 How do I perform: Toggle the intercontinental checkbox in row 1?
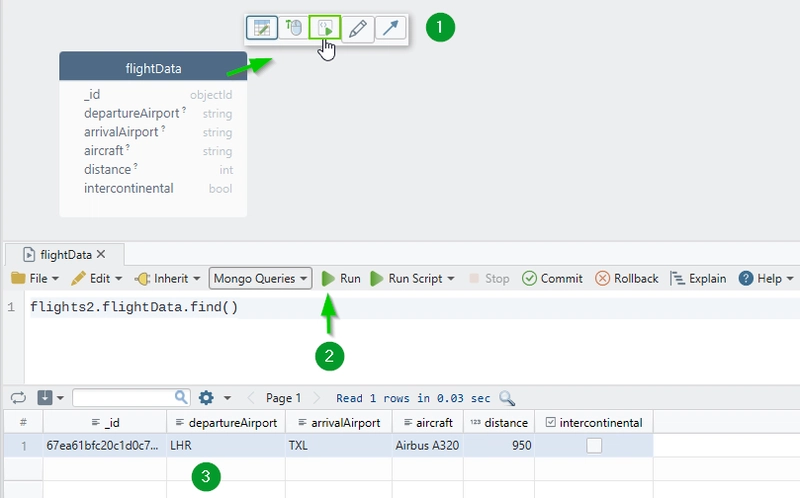594,445
